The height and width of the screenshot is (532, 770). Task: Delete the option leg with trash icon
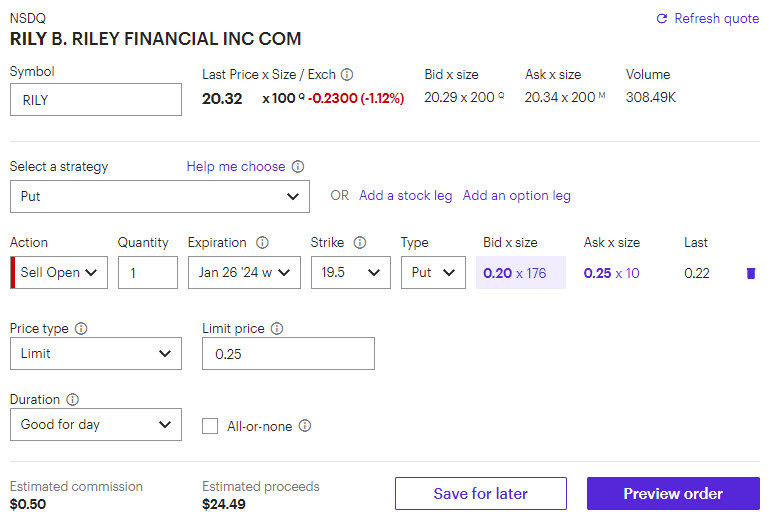coord(751,273)
